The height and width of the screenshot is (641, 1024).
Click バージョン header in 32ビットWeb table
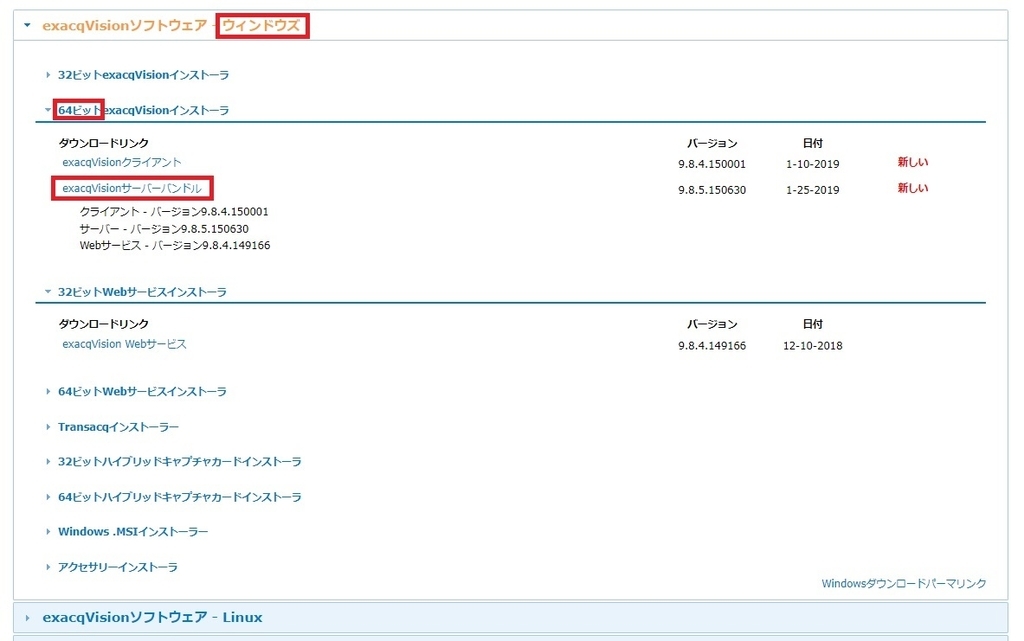coord(712,324)
